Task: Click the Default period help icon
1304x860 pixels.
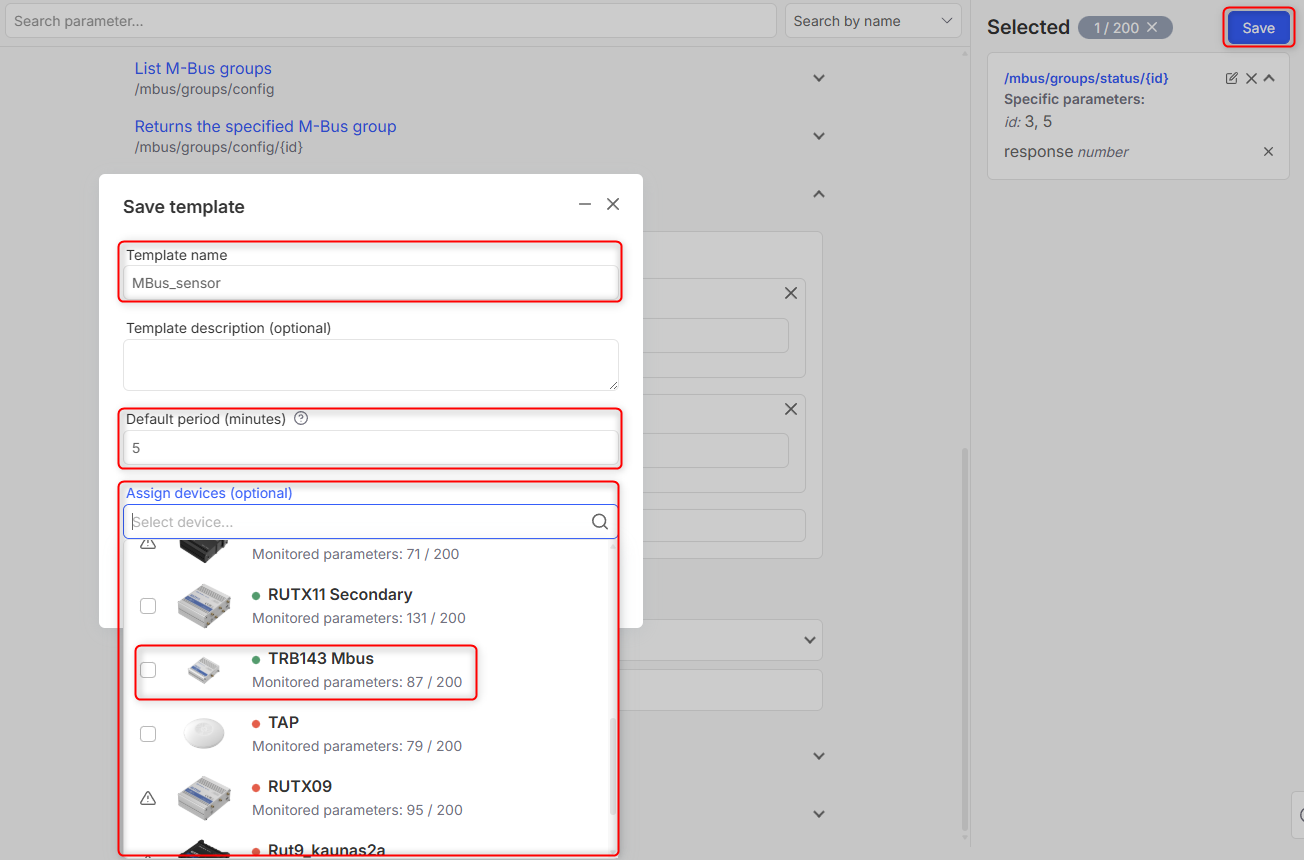Action: tap(301, 419)
